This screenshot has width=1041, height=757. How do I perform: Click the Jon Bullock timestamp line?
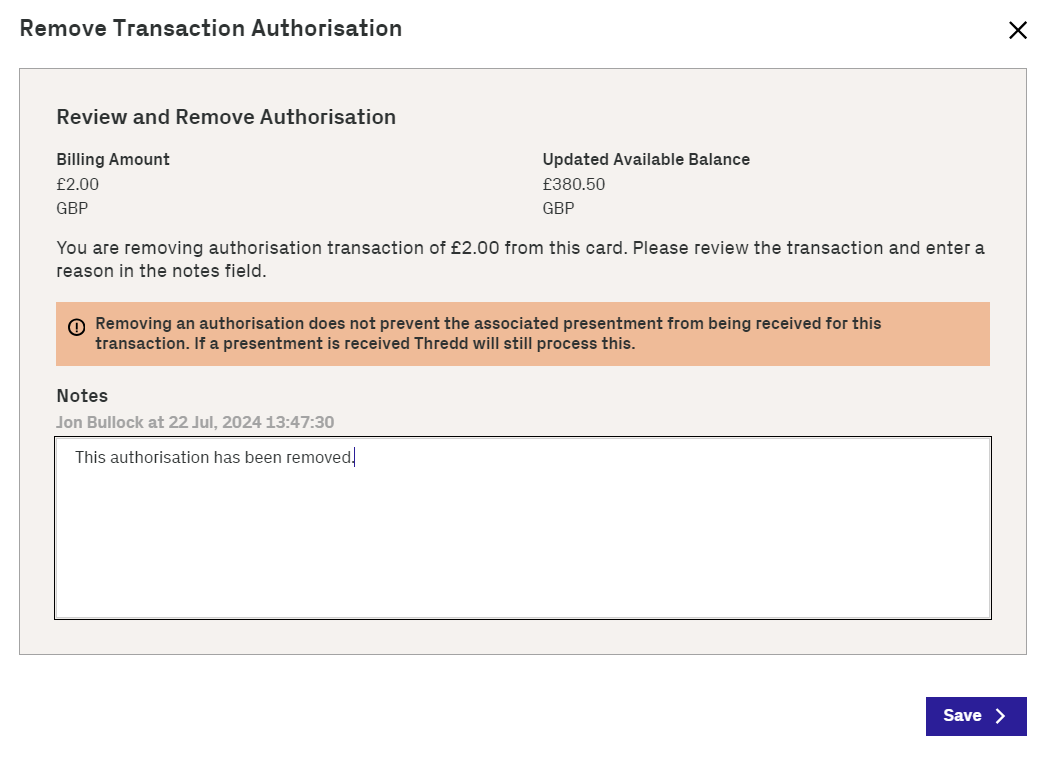[195, 422]
